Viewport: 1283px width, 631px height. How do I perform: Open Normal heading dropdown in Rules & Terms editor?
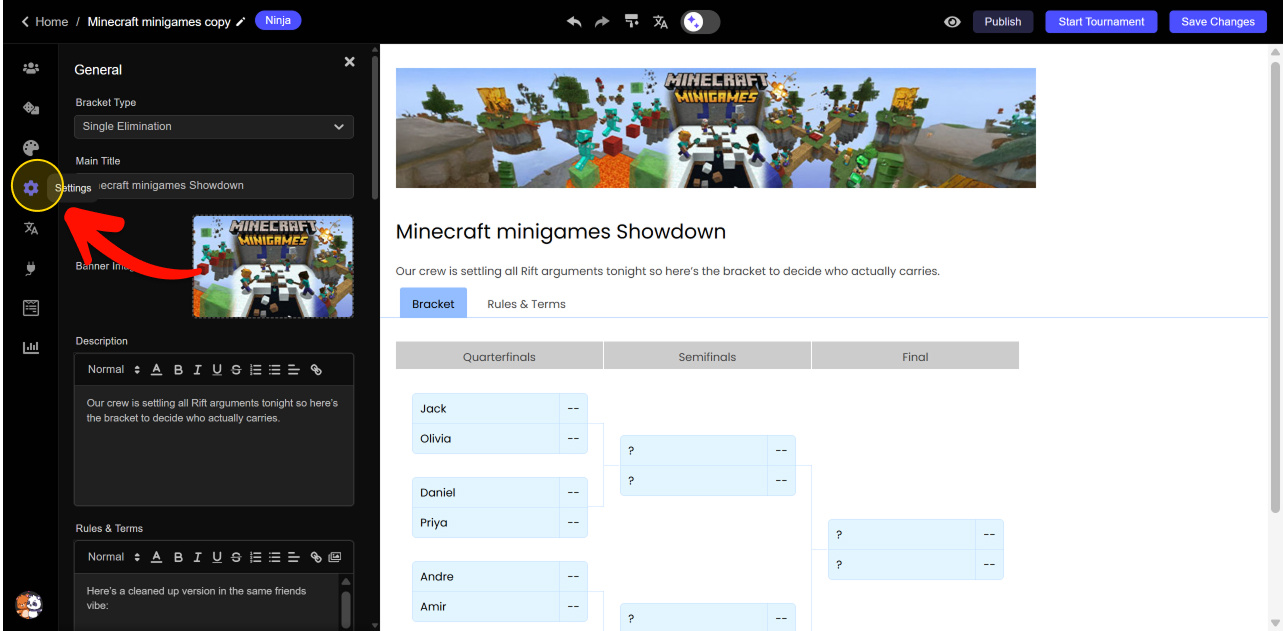(113, 557)
